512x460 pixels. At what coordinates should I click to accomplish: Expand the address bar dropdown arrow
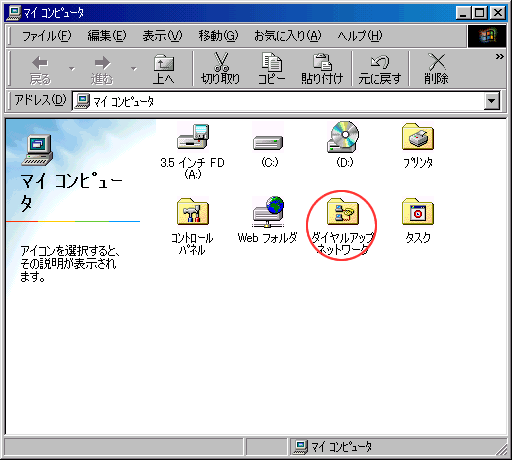point(492,101)
